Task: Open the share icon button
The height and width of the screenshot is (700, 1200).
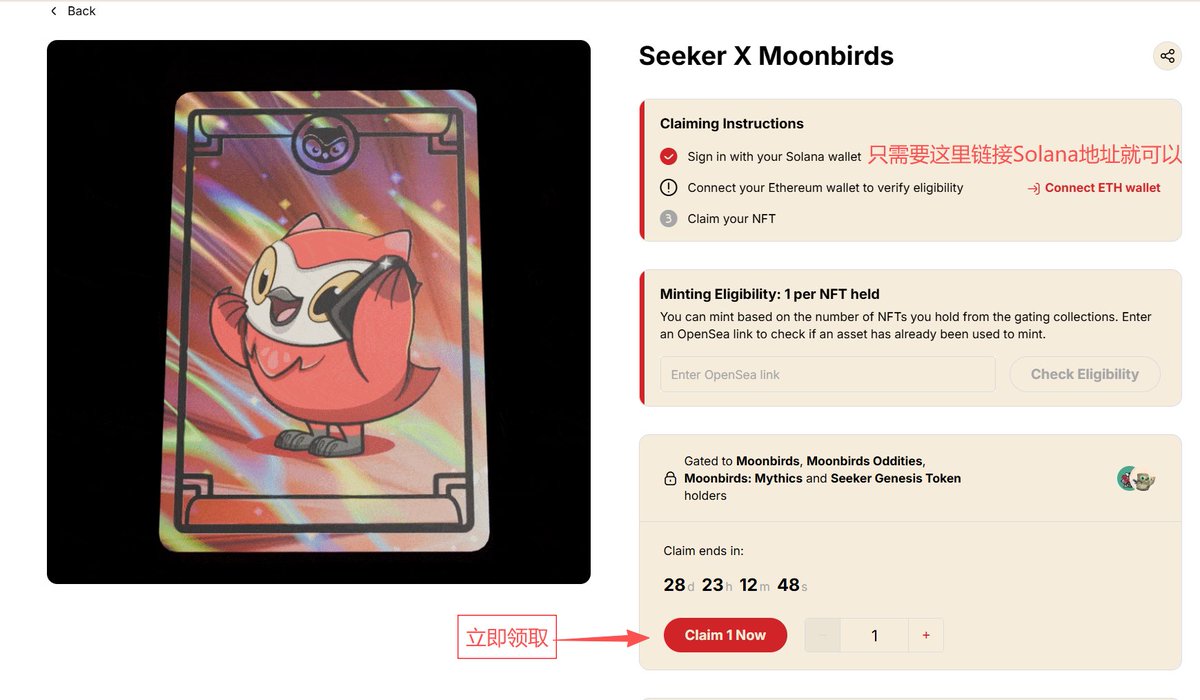Action: [x=1167, y=56]
